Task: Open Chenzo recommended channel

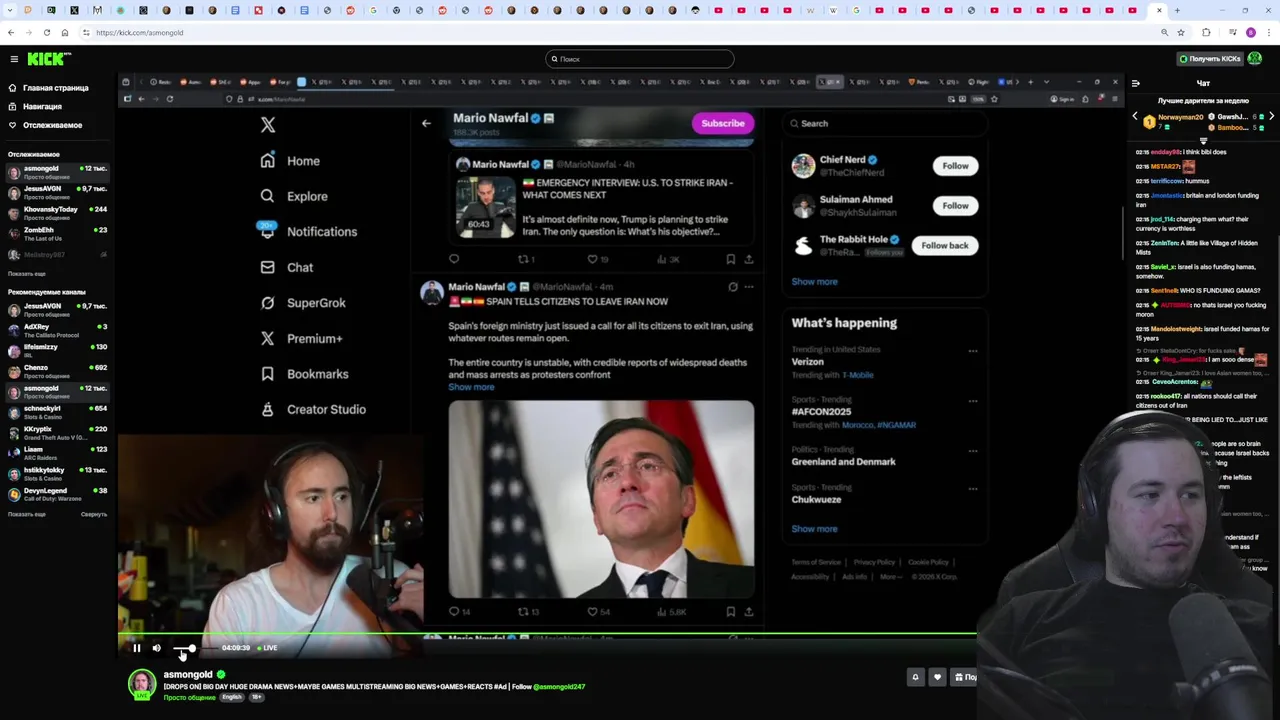Action: click(58, 371)
